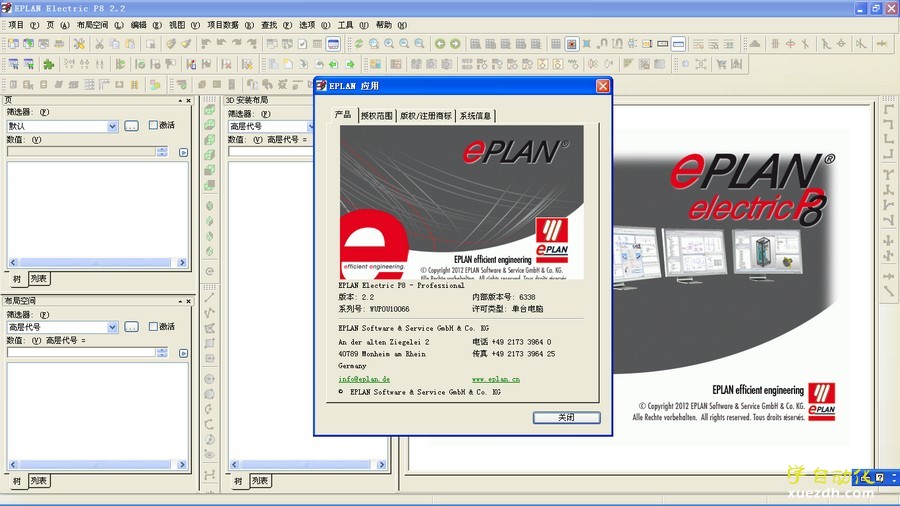Click horizontal scrollbar in 布局空间 panel
The width and height of the screenshot is (900, 506).
pyautogui.click(x=98, y=465)
